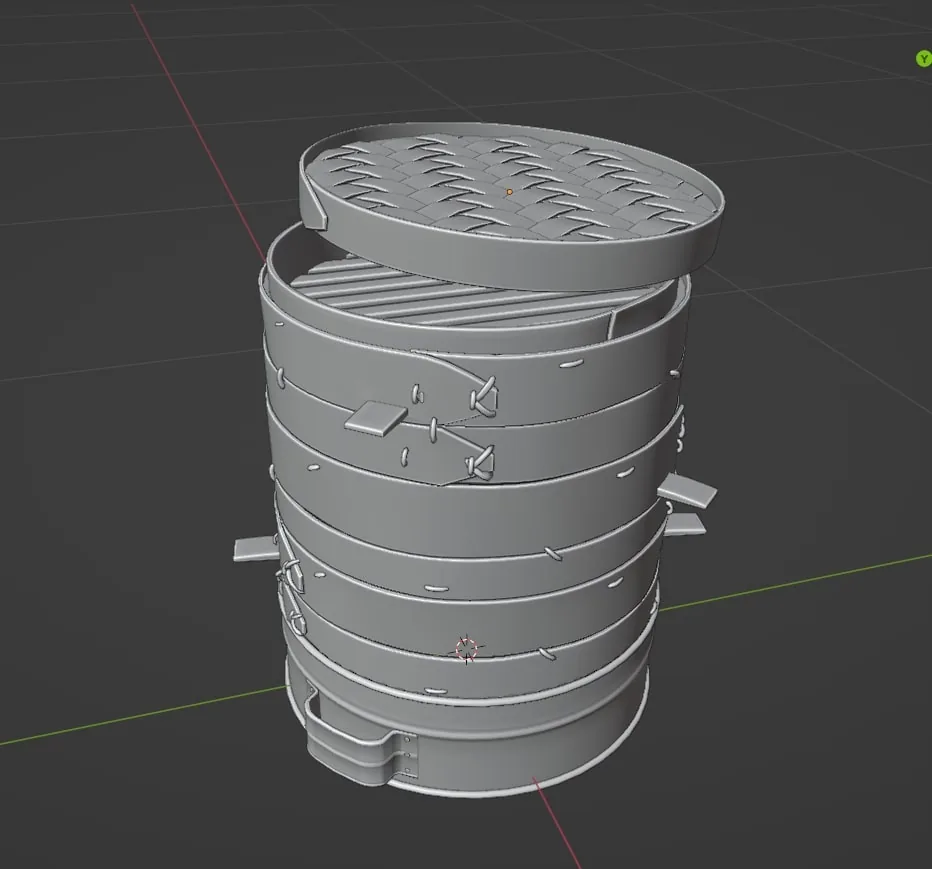Click the green Y axis gizmo handle
Viewport: 932px width, 869px height.
click(923, 58)
